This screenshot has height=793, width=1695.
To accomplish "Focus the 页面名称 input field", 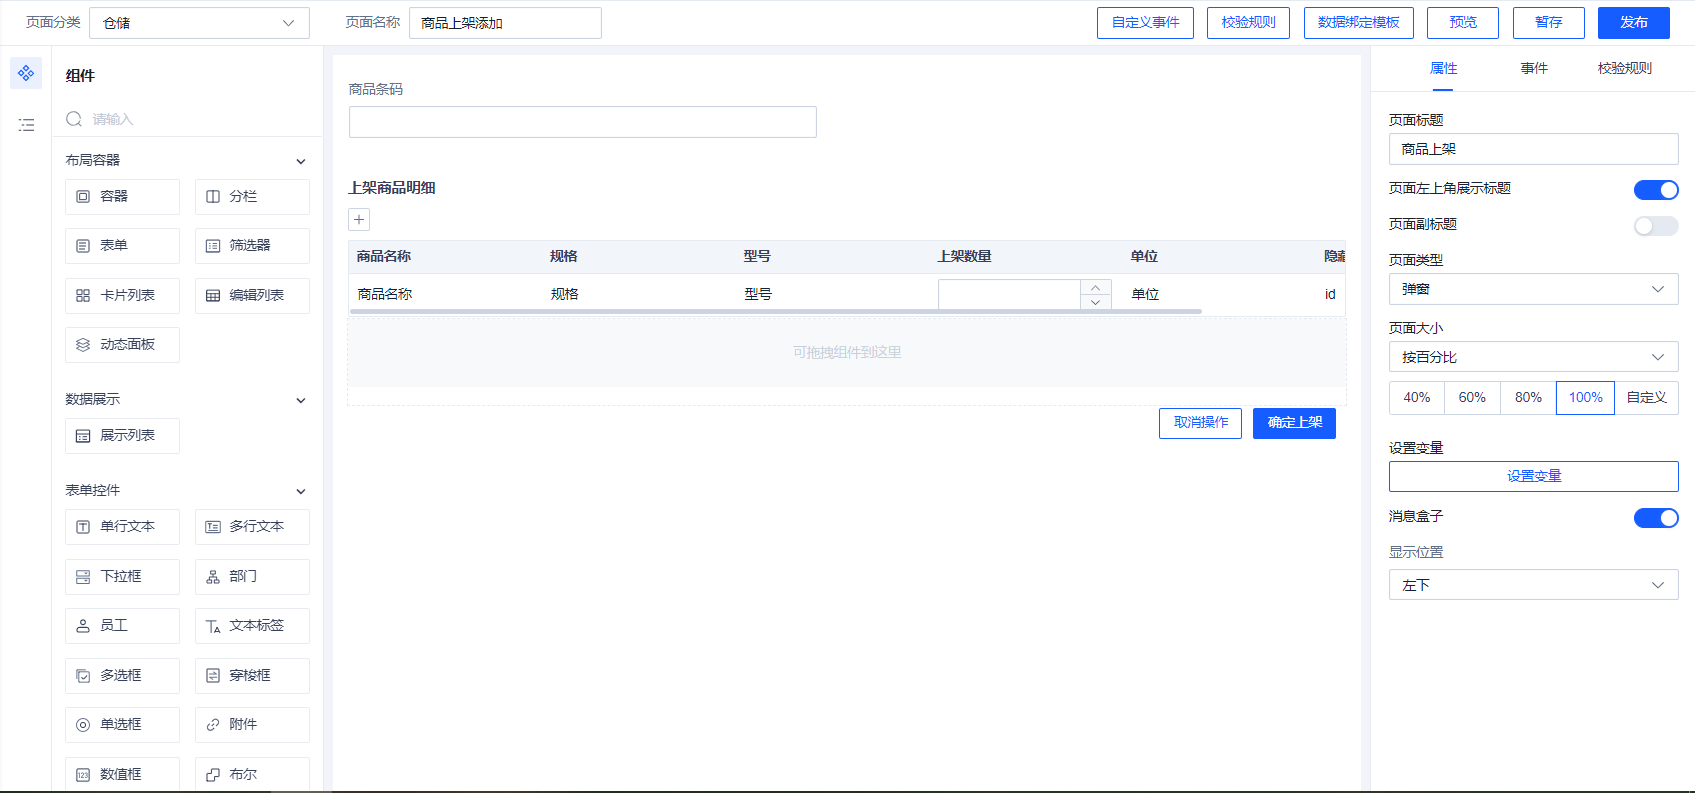I will click(505, 23).
